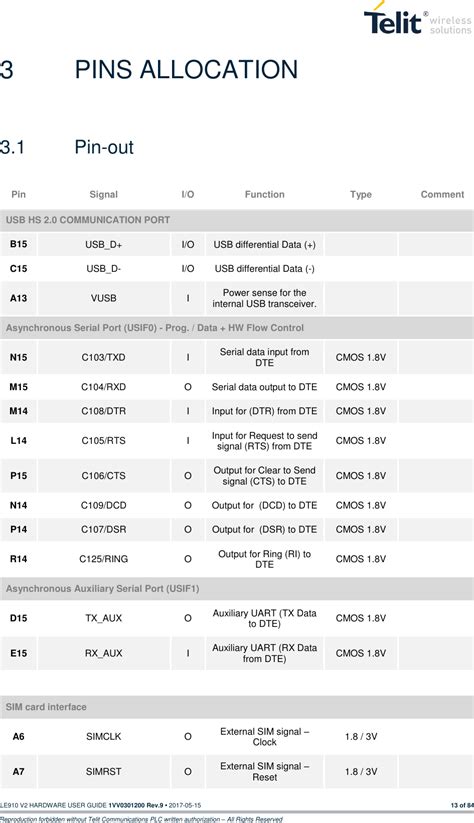Viewport: 474px width, 823px height.
Task: Click the VUSB signal name
Action: click(x=103, y=298)
